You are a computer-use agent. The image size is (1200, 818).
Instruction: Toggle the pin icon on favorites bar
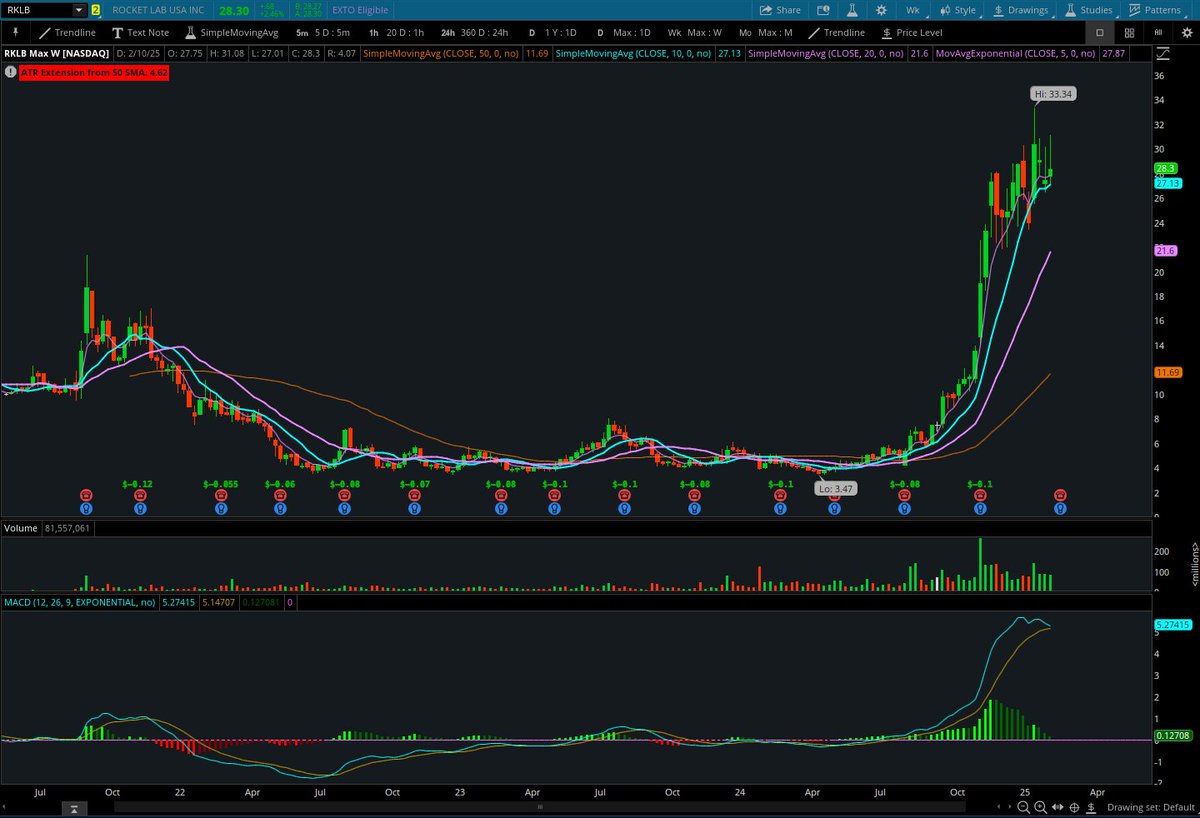(x=15, y=32)
